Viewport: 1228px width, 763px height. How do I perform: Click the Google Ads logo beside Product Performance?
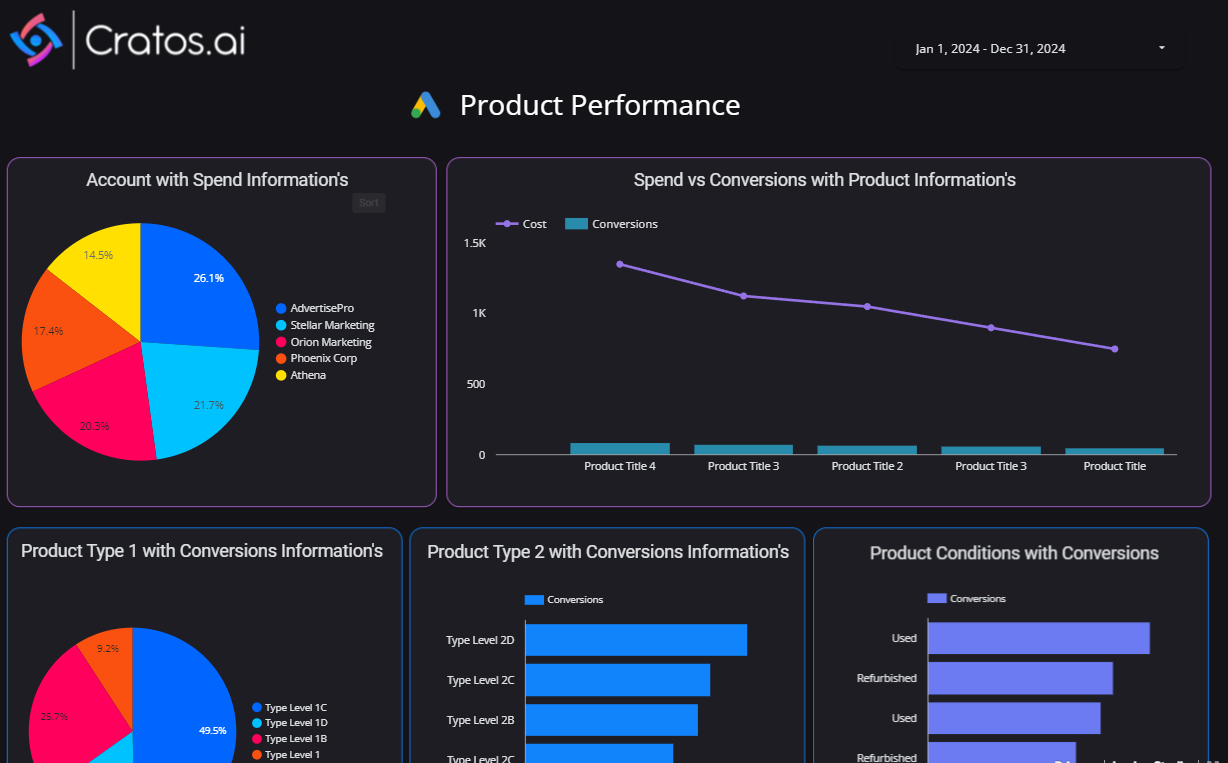point(426,105)
